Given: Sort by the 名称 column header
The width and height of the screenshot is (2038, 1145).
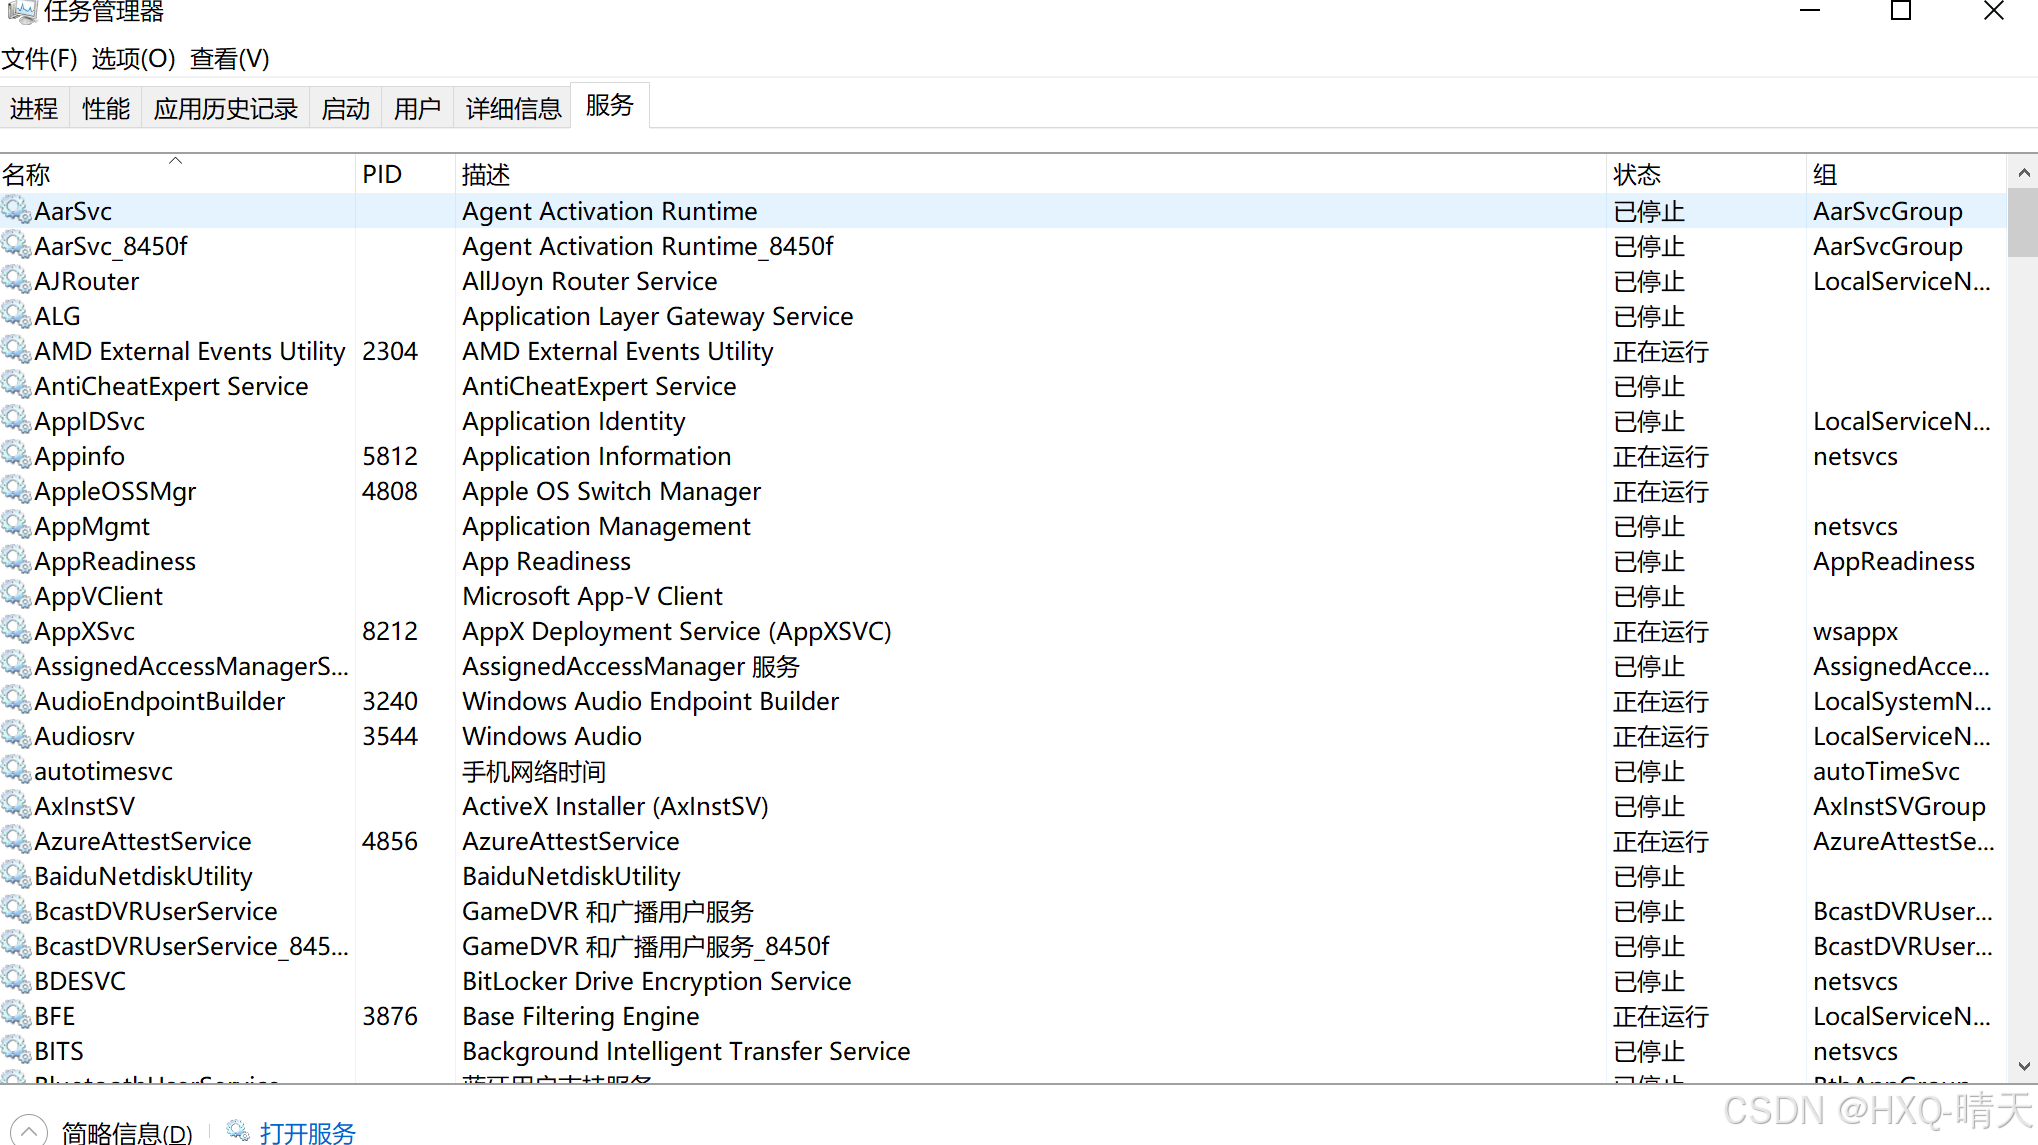Looking at the screenshot, I should 26,175.
